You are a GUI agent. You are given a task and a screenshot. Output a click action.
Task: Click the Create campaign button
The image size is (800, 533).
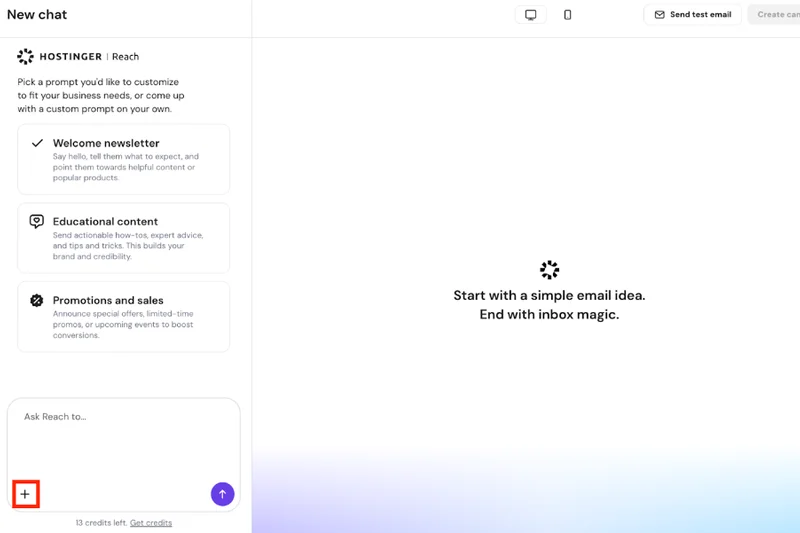click(x=776, y=15)
